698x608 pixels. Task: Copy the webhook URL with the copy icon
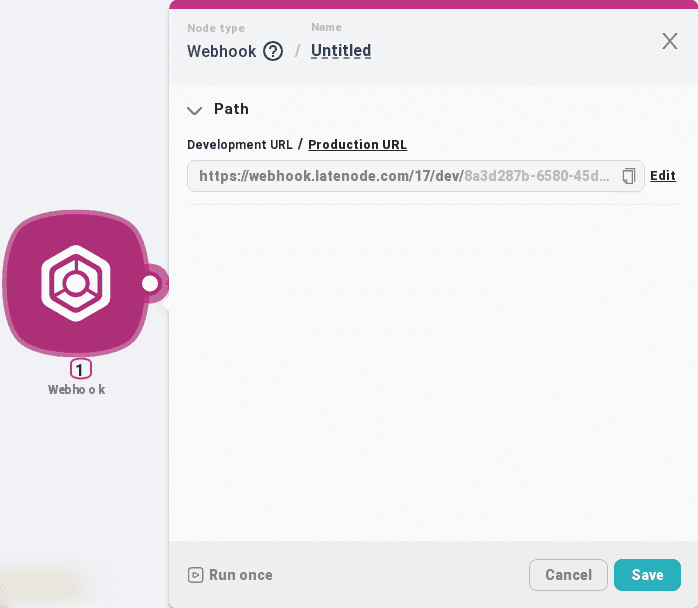tap(628, 176)
